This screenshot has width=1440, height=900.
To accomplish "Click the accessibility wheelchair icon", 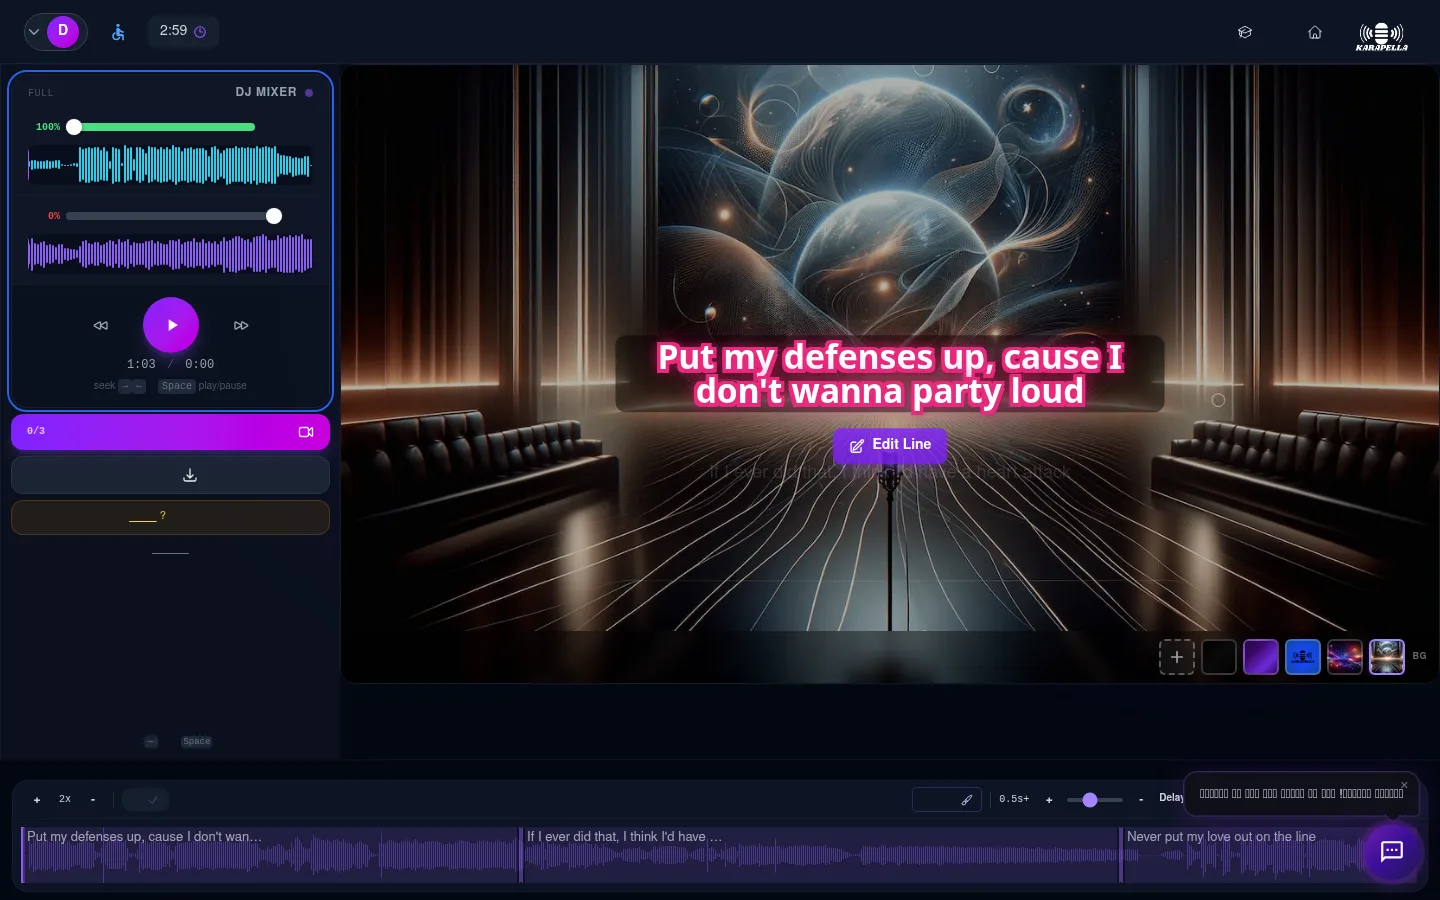I will pos(118,32).
